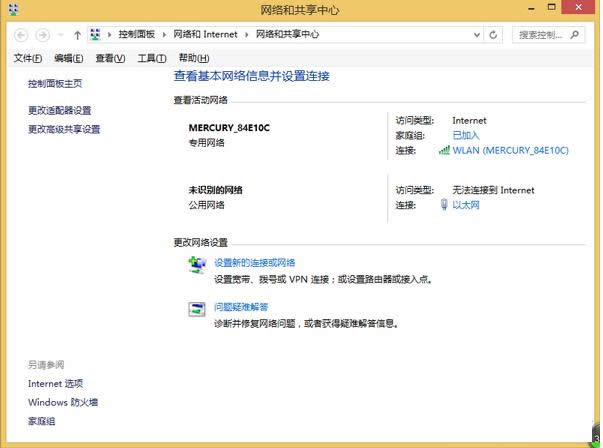Open Internet 选项 link

[x=55, y=383]
